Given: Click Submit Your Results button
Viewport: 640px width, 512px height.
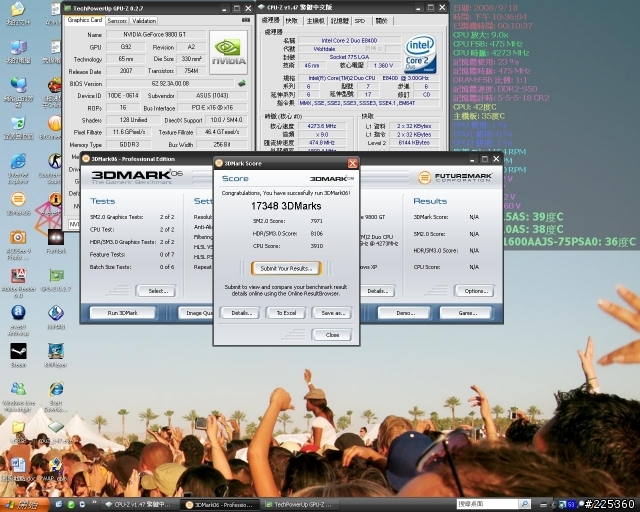Looking at the screenshot, I should pyautogui.click(x=286, y=268).
